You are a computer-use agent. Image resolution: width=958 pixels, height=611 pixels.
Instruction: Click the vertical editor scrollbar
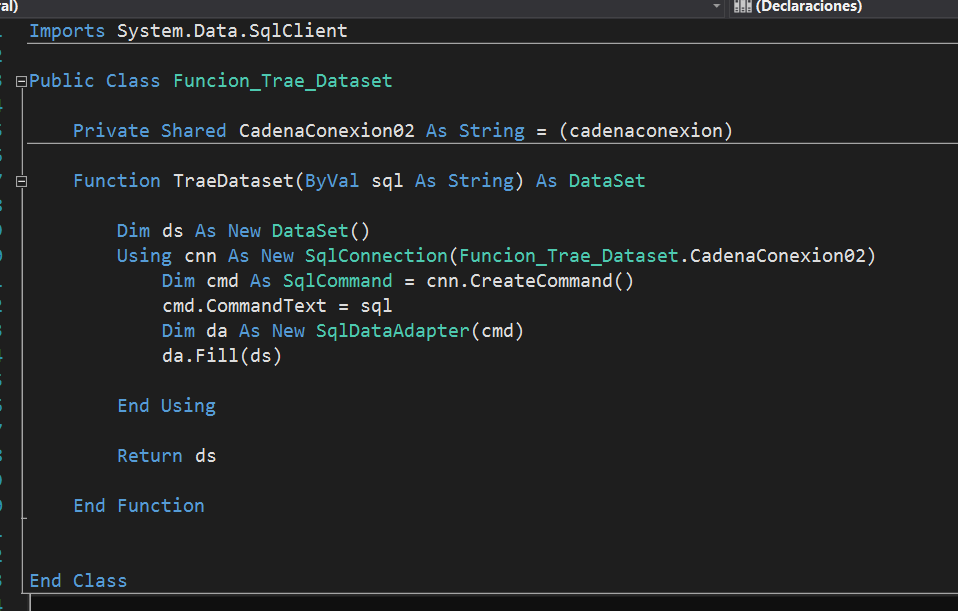(x=952, y=300)
